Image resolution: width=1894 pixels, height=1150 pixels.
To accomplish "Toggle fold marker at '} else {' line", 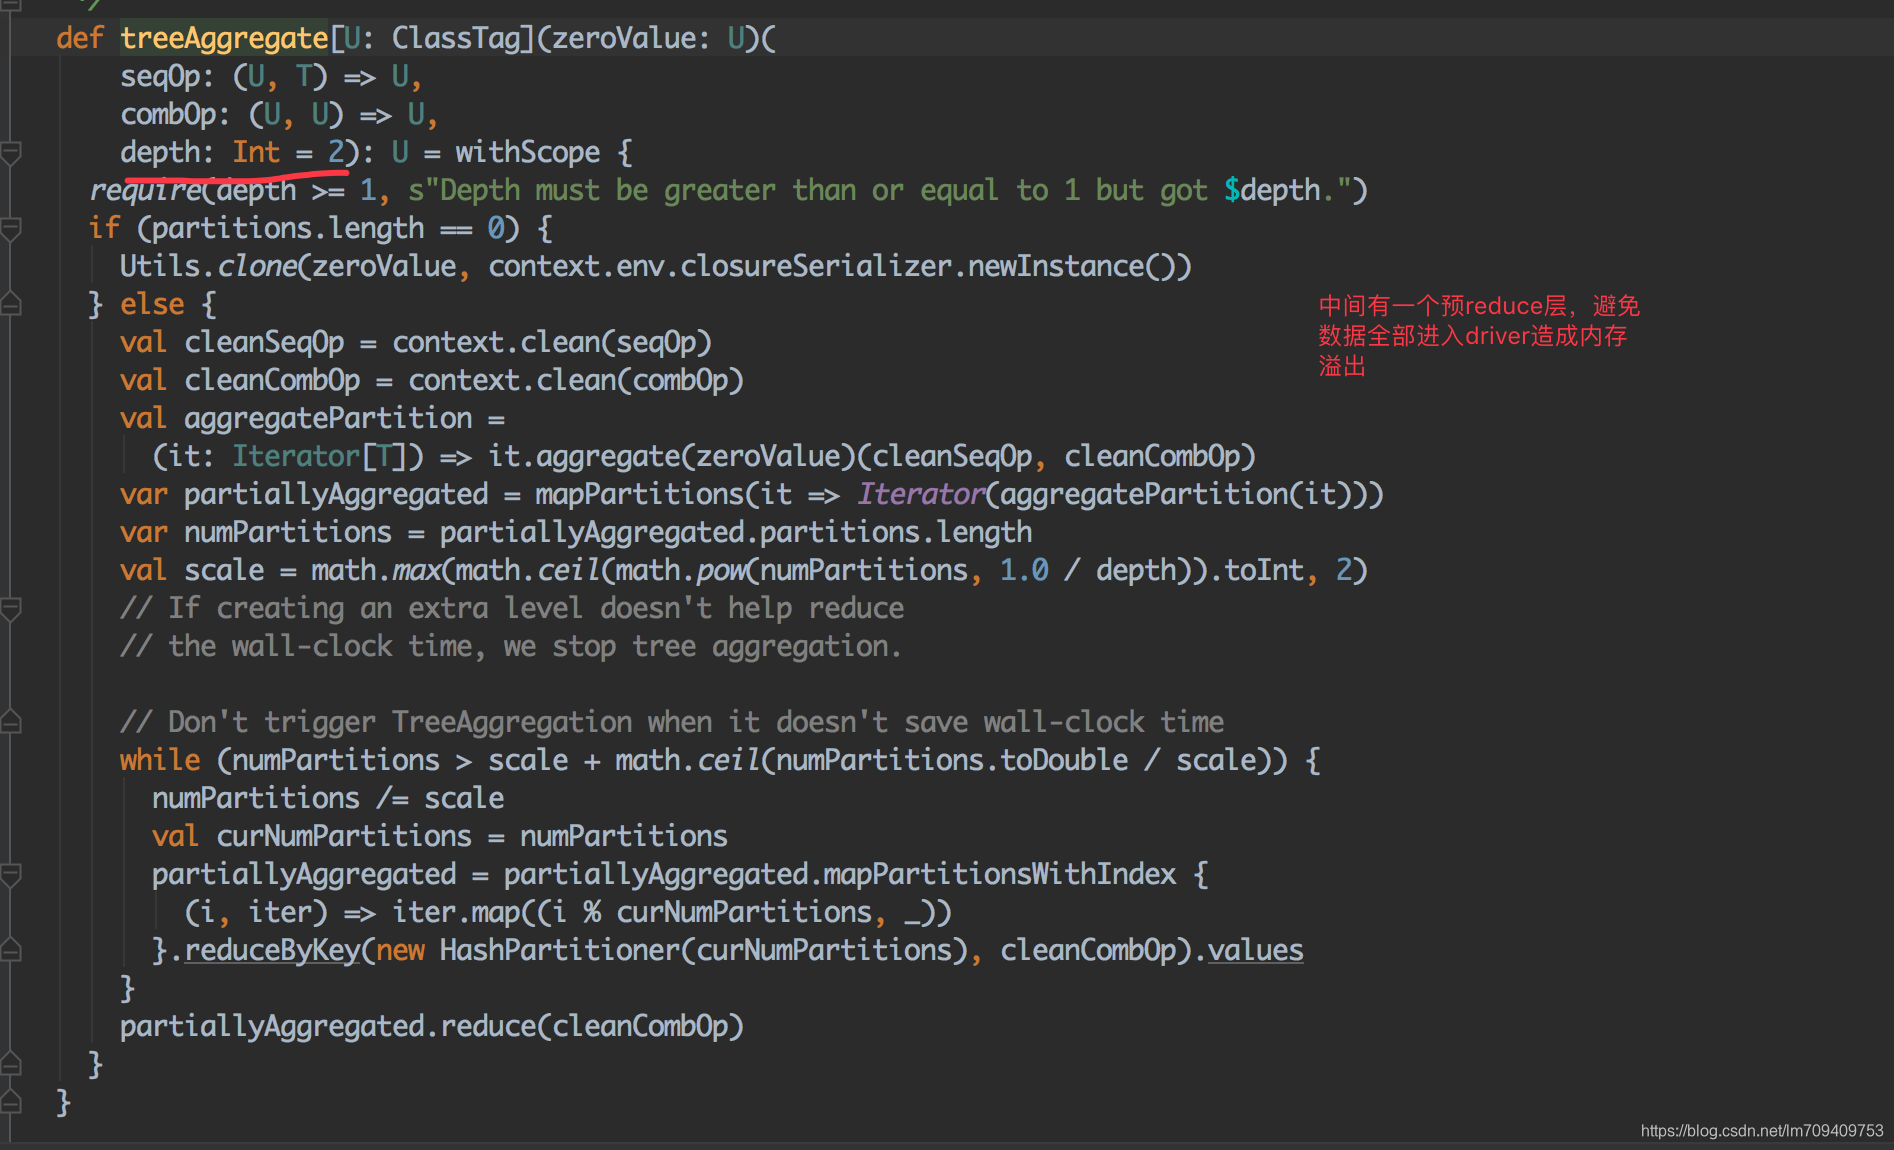I will (11, 305).
